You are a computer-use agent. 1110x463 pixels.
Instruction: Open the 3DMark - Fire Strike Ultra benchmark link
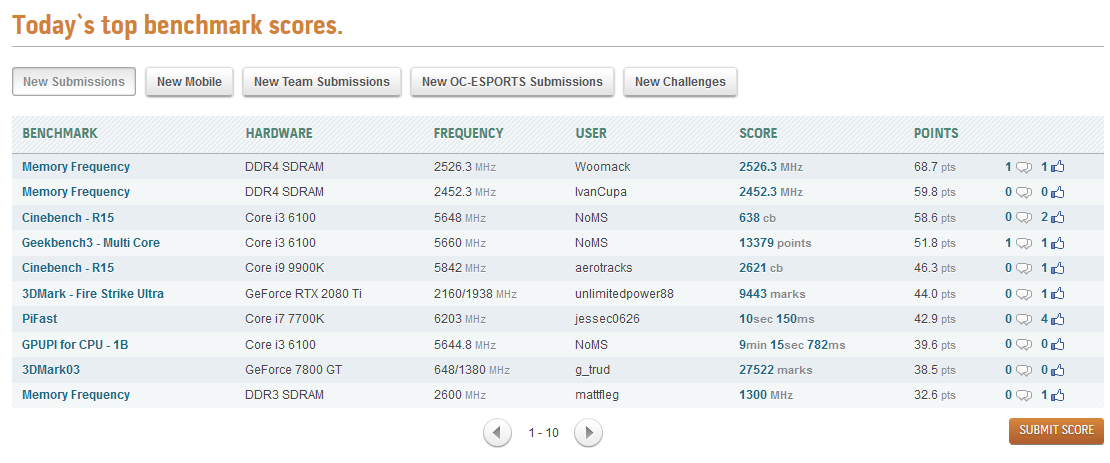[x=93, y=294]
